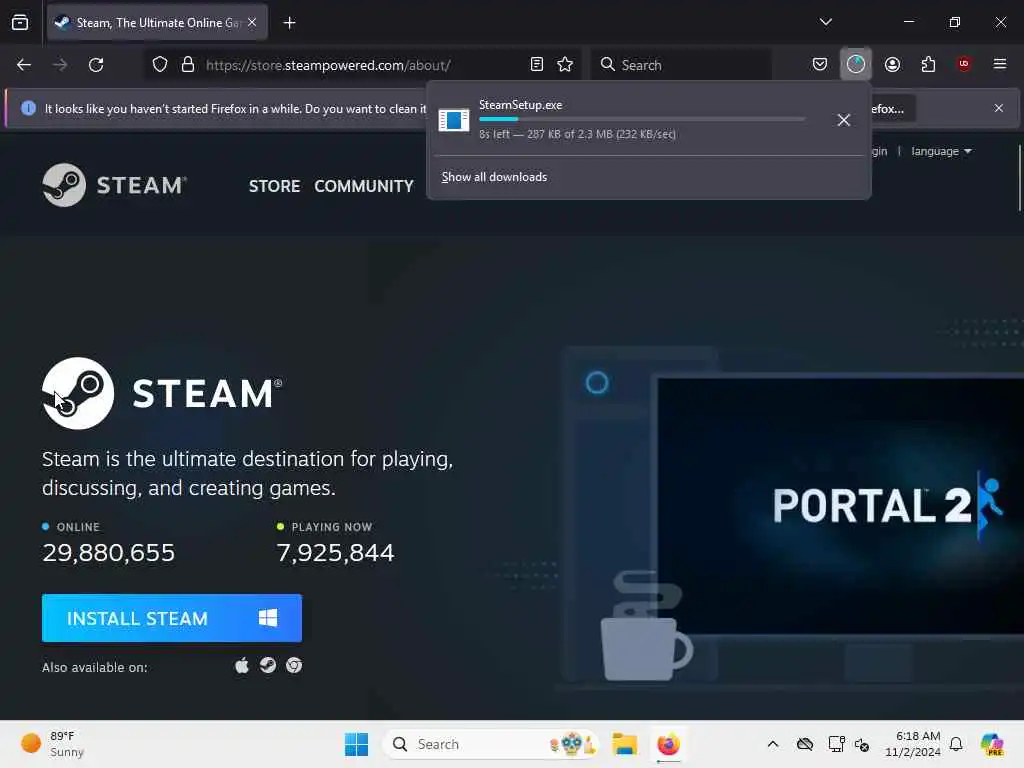Image resolution: width=1024 pixels, height=768 pixels.
Task: Open the notifications bell
Action: click(956, 744)
